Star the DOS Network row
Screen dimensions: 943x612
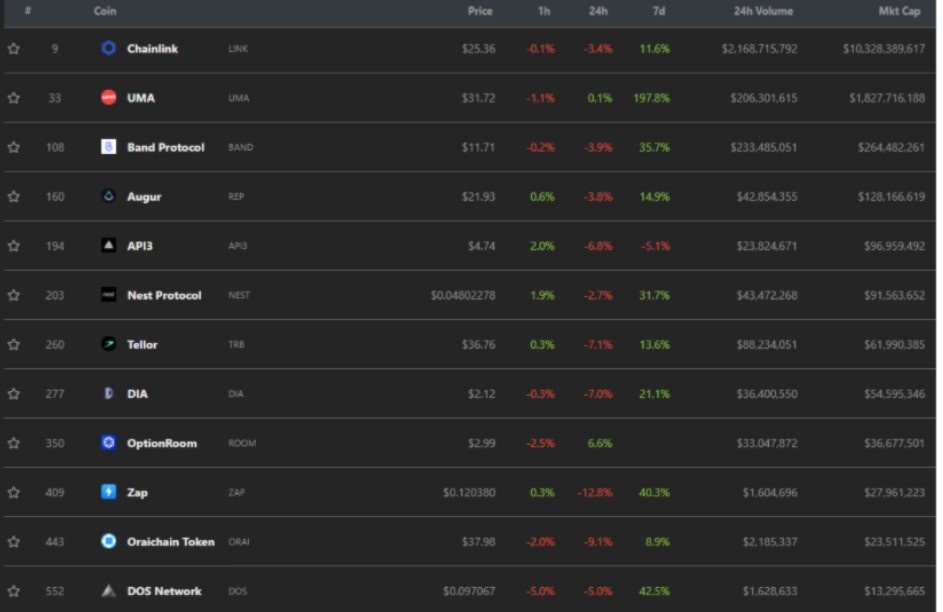click(14, 591)
